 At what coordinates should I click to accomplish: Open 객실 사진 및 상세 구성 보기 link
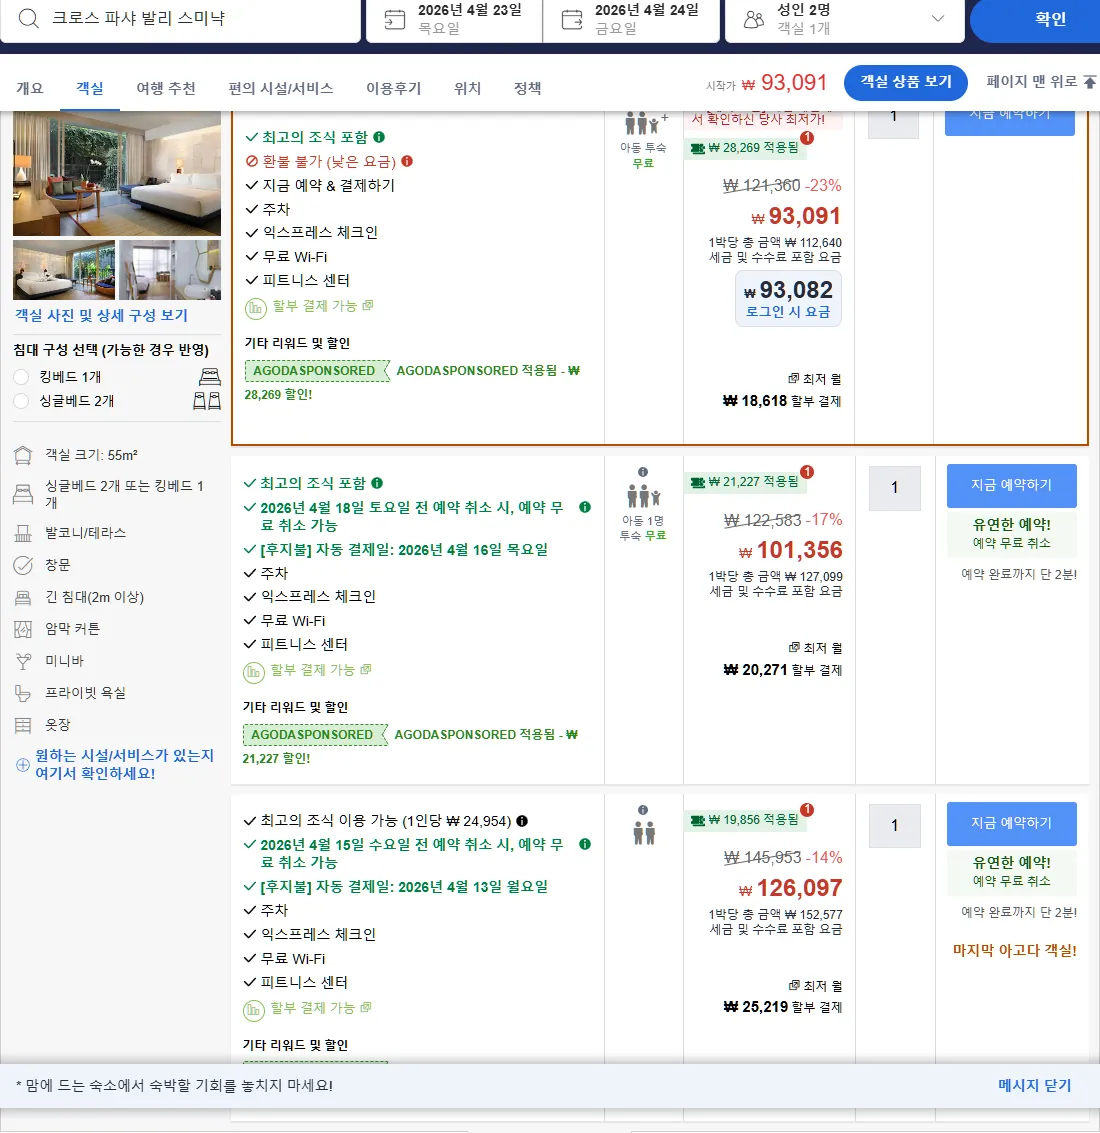tap(101, 316)
